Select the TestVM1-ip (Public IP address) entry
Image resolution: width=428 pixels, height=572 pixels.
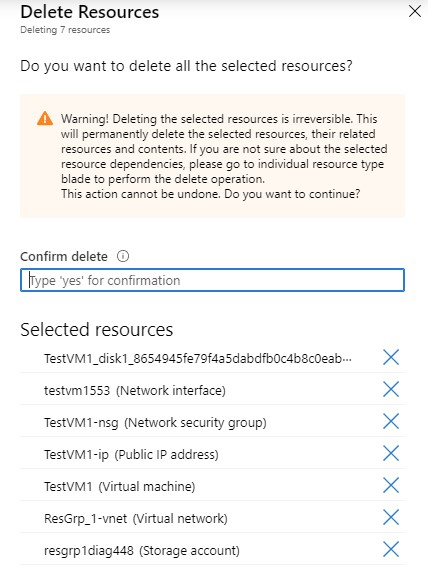pyautogui.click(x=131, y=455)
